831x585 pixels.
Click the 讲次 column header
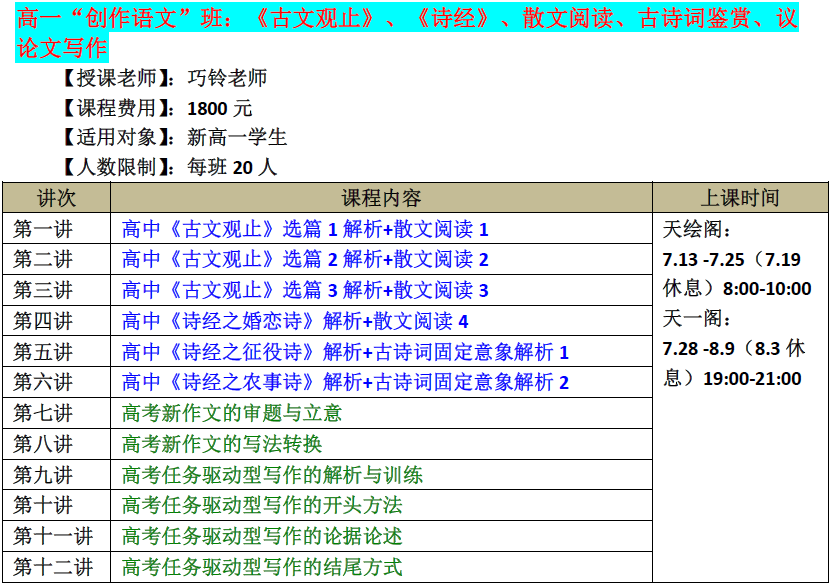(57, 197)
